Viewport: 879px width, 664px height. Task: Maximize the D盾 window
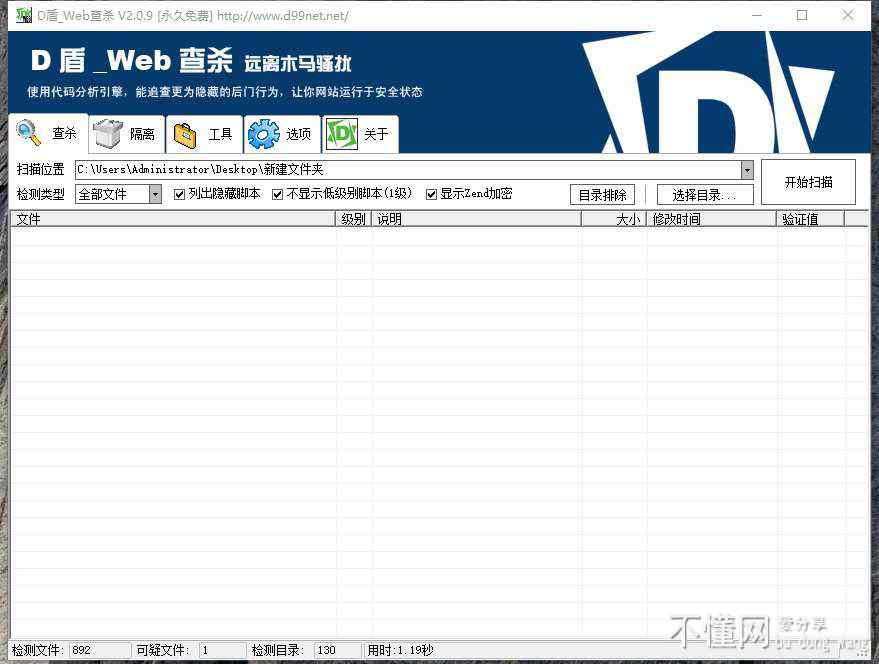click(x=802, y=15)
